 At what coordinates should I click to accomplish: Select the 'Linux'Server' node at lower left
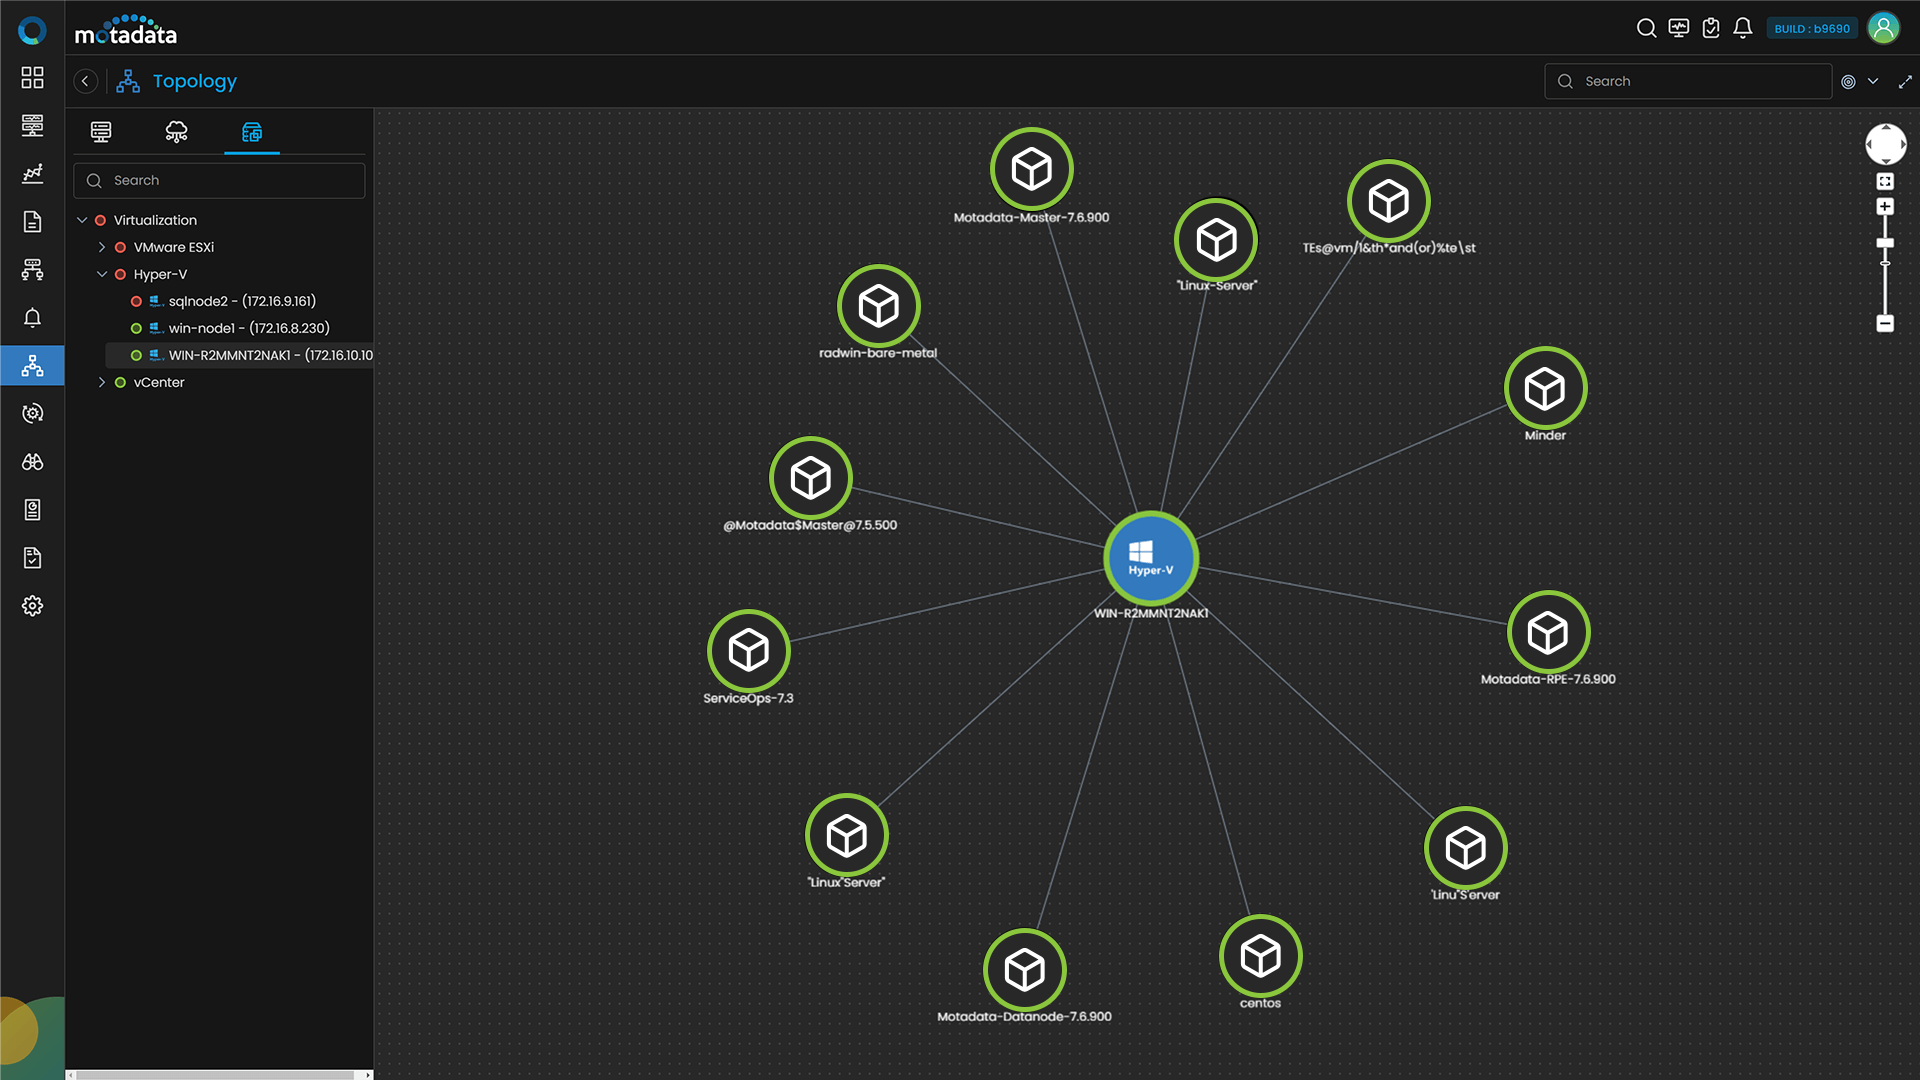click(x=847, y=835)
